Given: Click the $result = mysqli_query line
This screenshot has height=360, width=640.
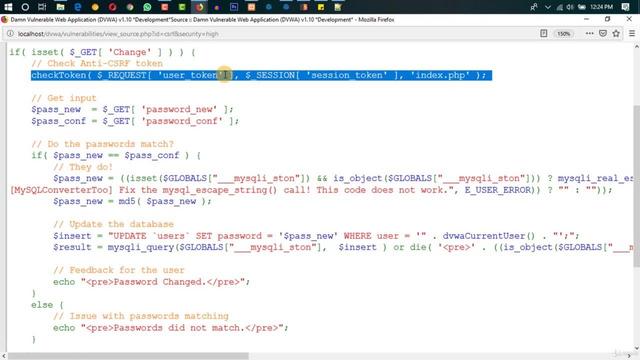Looking at the screenshot, I should 343,247.
